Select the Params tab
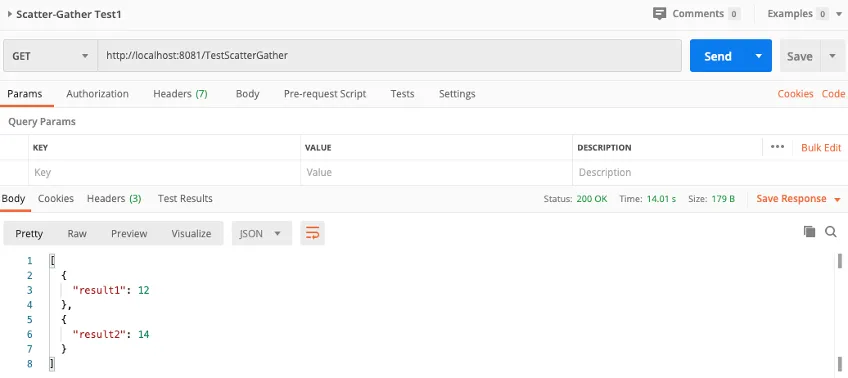Viewport: 848px width, 378px height. [x=25, y=94]
